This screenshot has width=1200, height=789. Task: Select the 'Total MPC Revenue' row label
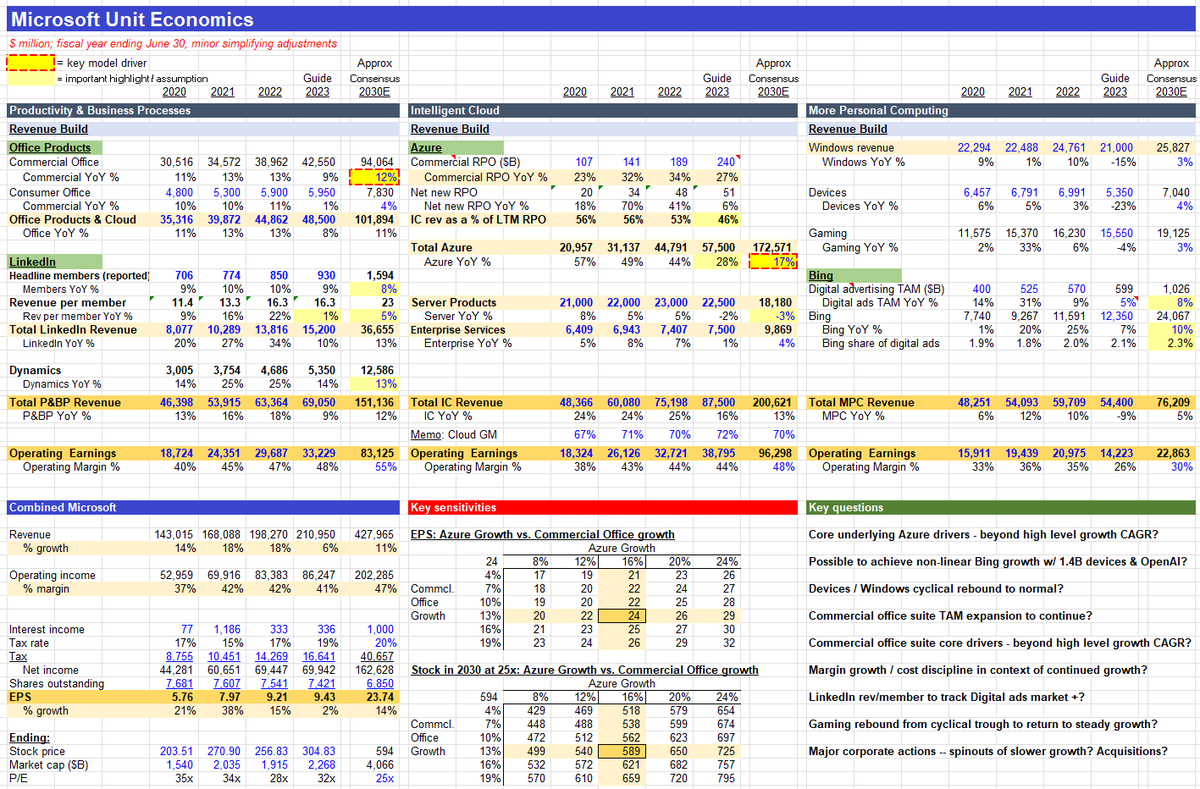[x=861, y=403]
